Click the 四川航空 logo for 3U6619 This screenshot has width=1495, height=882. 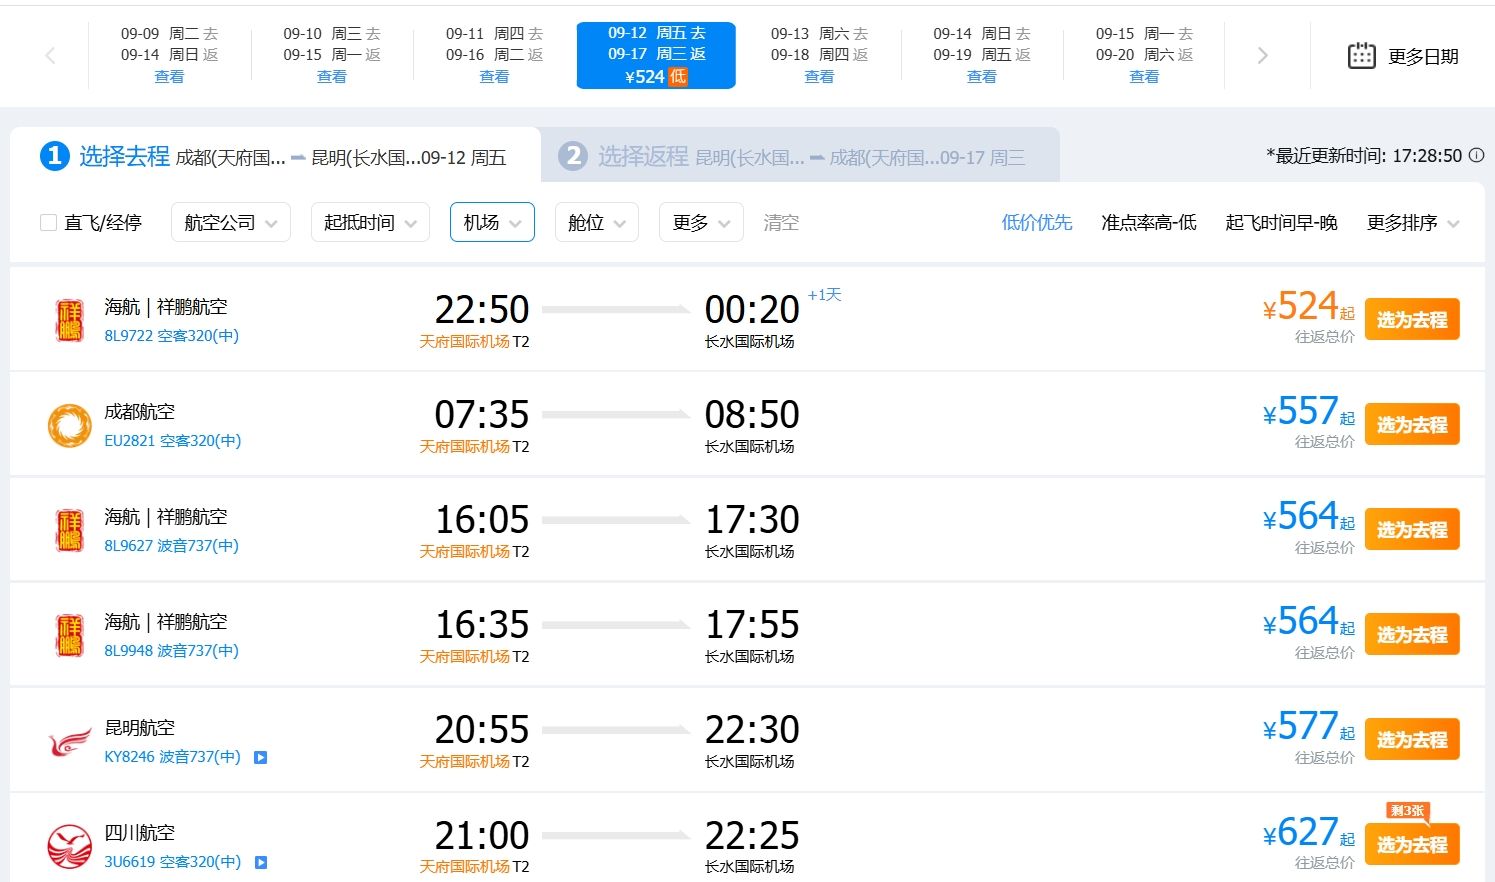coord(69,847)
